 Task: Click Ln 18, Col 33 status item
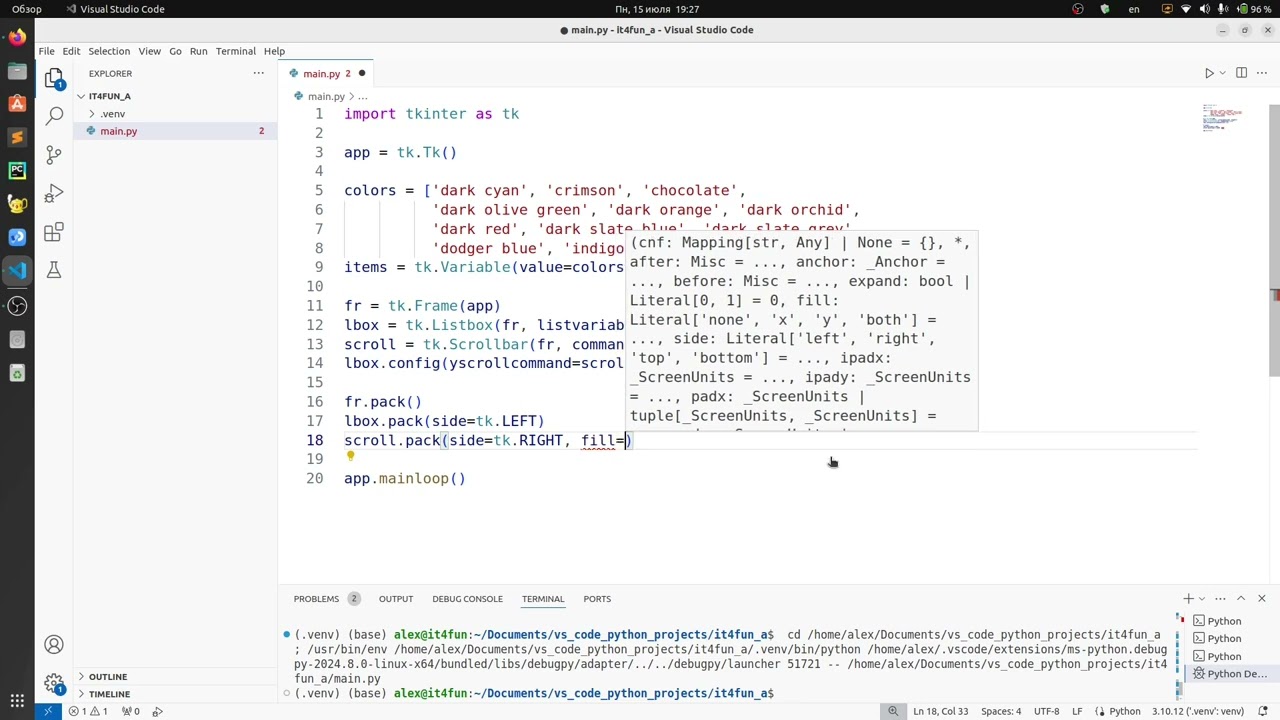pyautogui.click(x=940, y=711)
